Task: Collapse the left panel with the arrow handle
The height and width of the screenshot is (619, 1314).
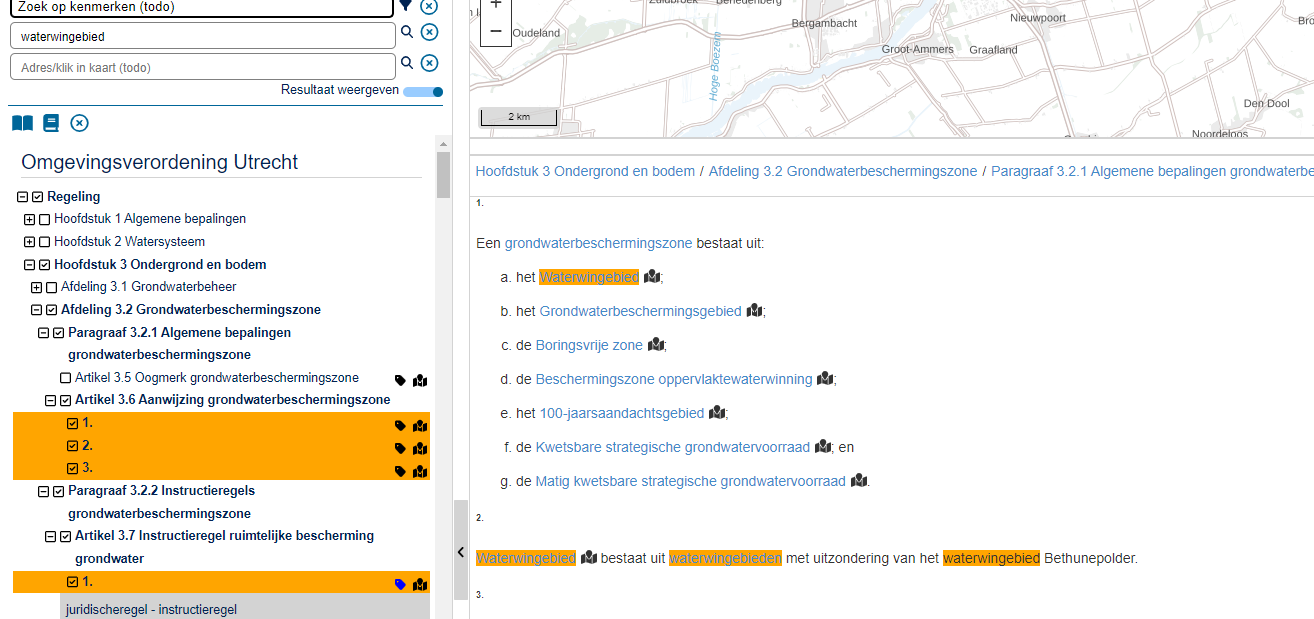Action: pyautogui.click(x=461, y=552)
